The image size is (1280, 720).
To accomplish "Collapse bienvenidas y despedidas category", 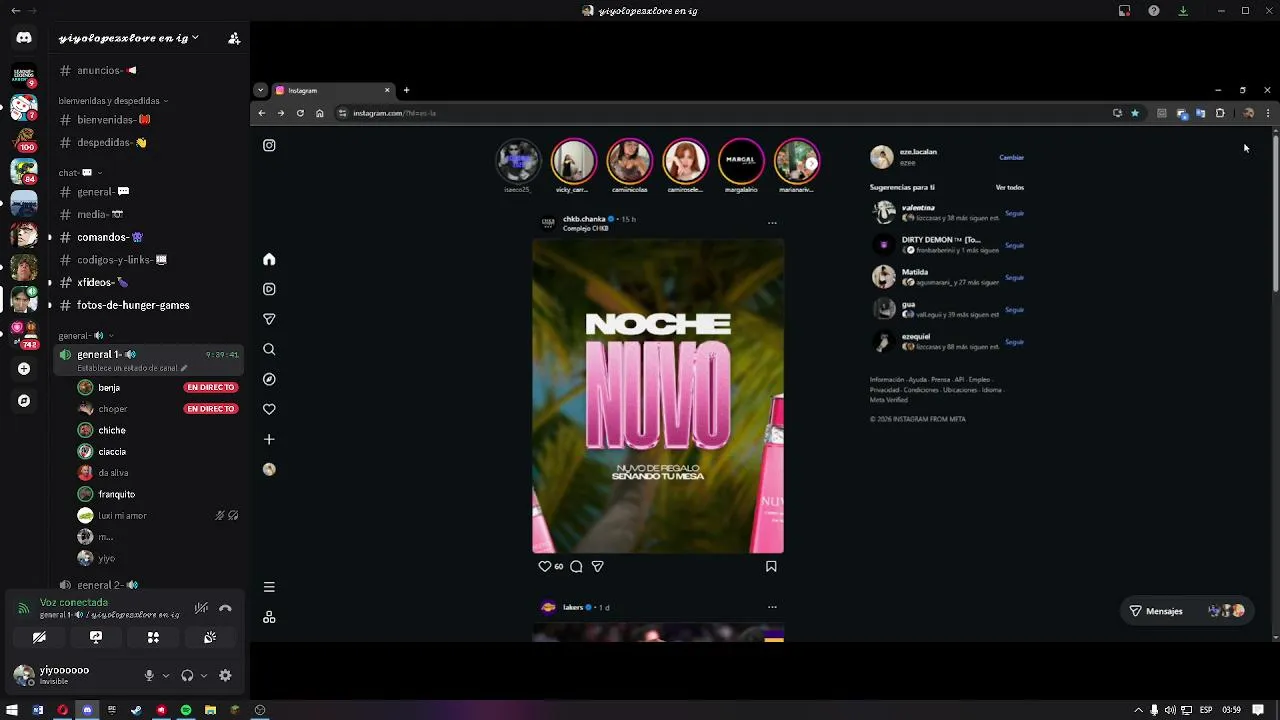I will click(113, 101).
